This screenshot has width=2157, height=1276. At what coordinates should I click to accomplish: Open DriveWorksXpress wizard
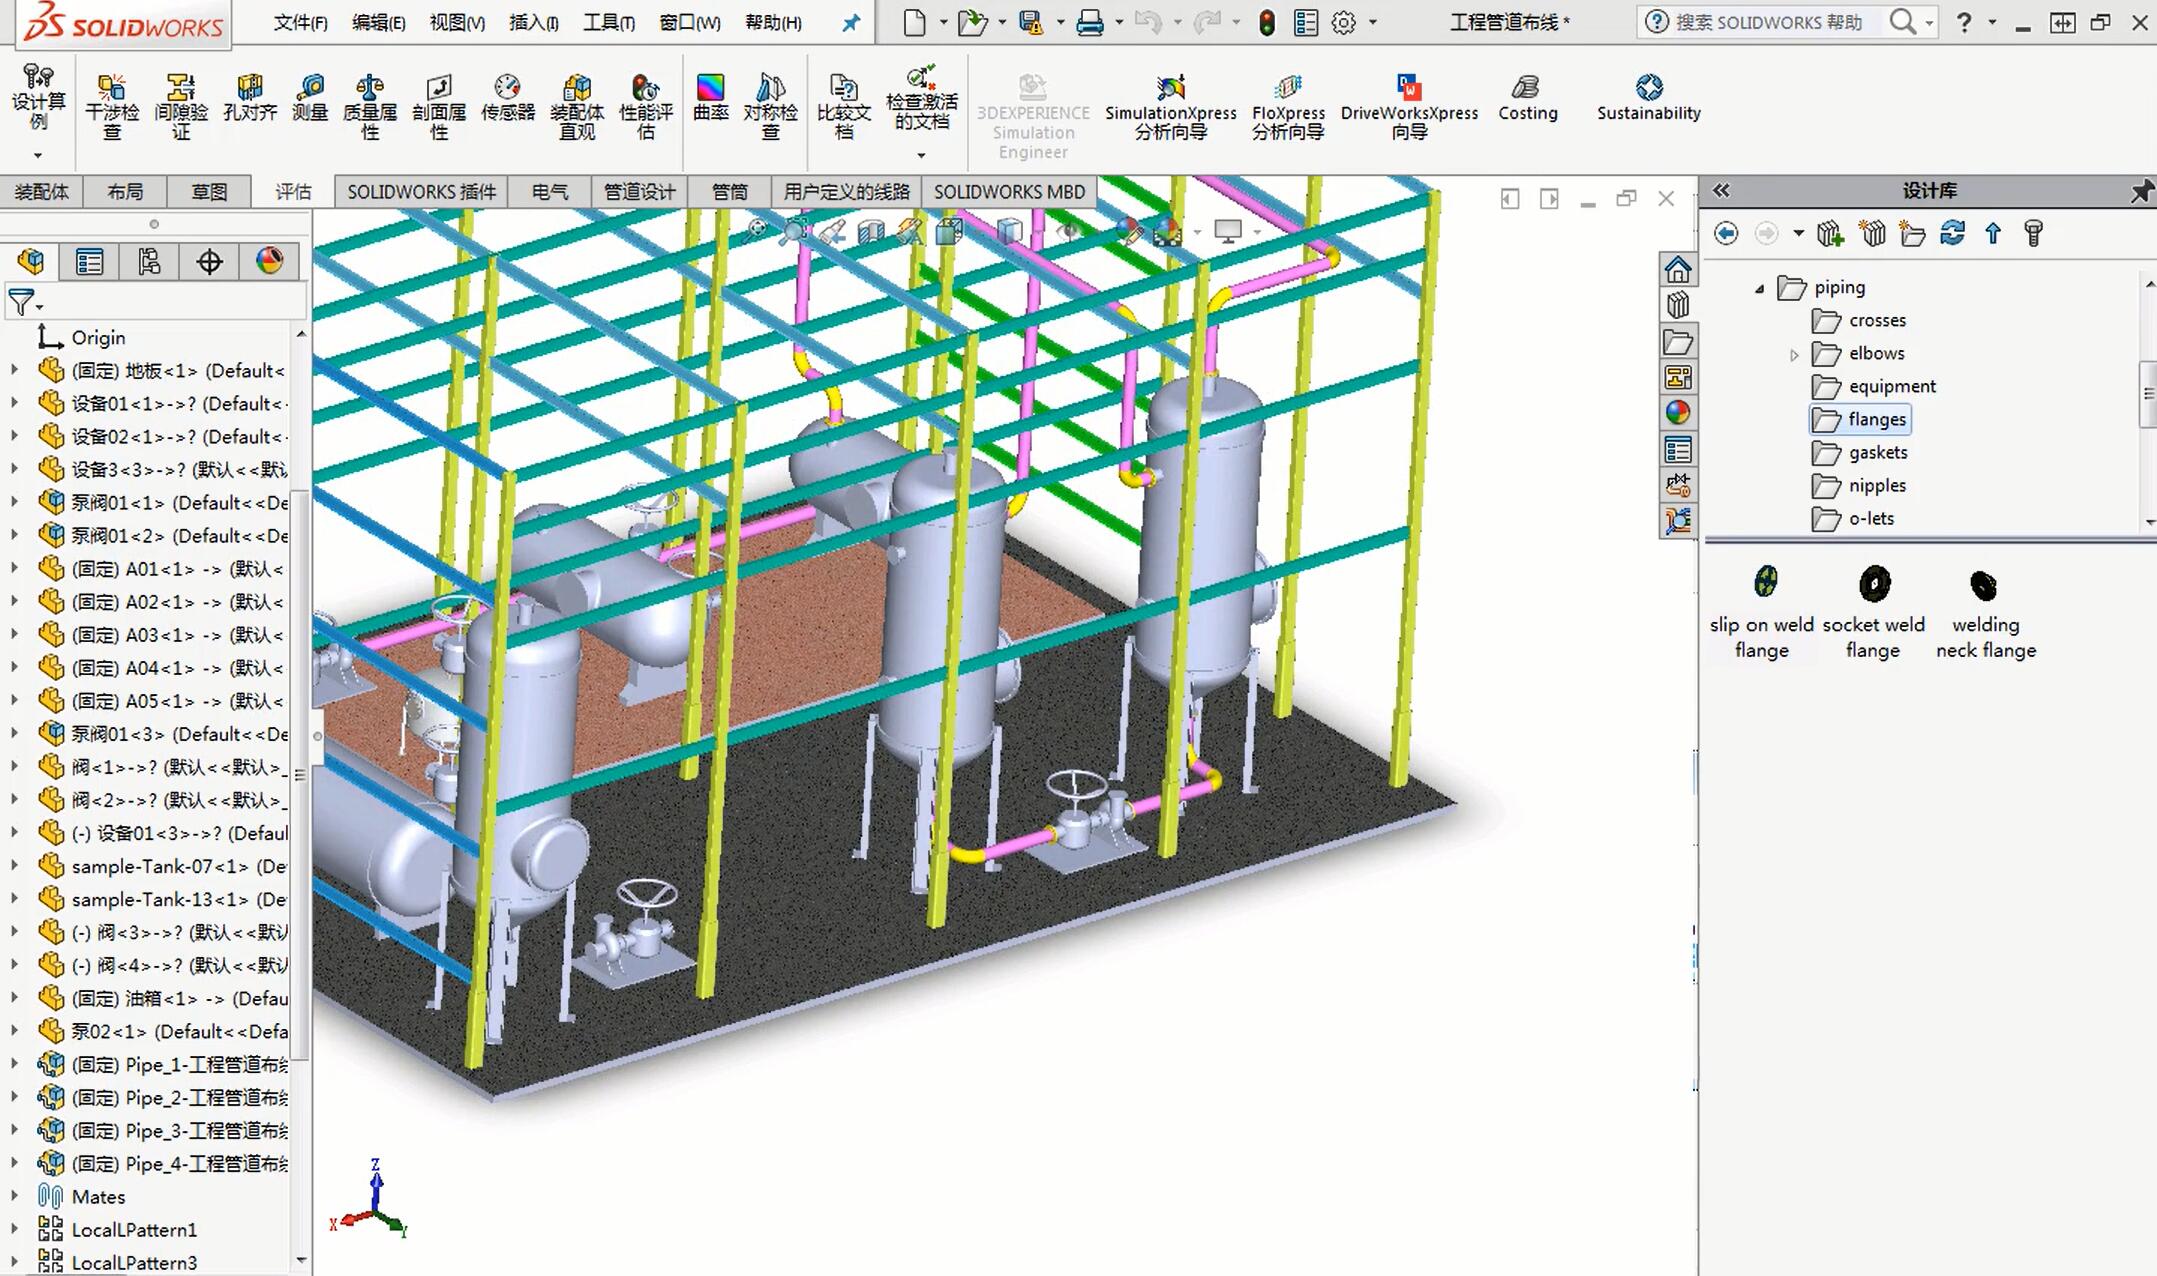coord(1409,106)
